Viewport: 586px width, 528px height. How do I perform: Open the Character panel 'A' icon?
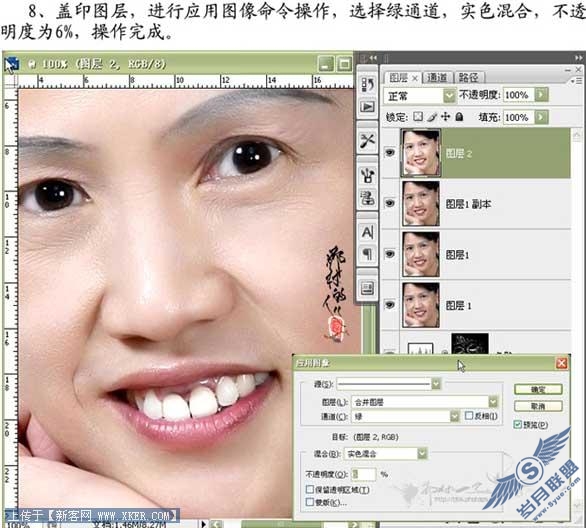click(367, 232)
